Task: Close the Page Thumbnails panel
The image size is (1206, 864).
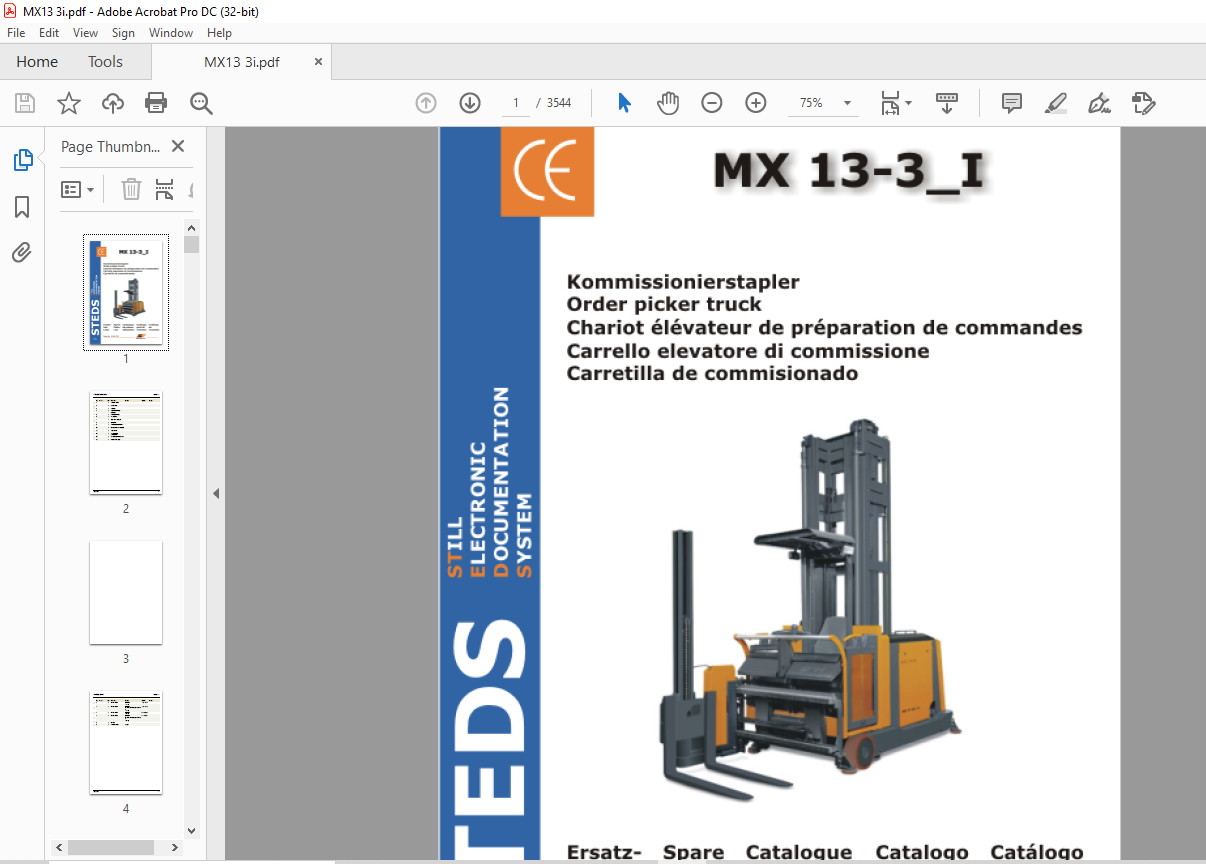Action: 178,146
